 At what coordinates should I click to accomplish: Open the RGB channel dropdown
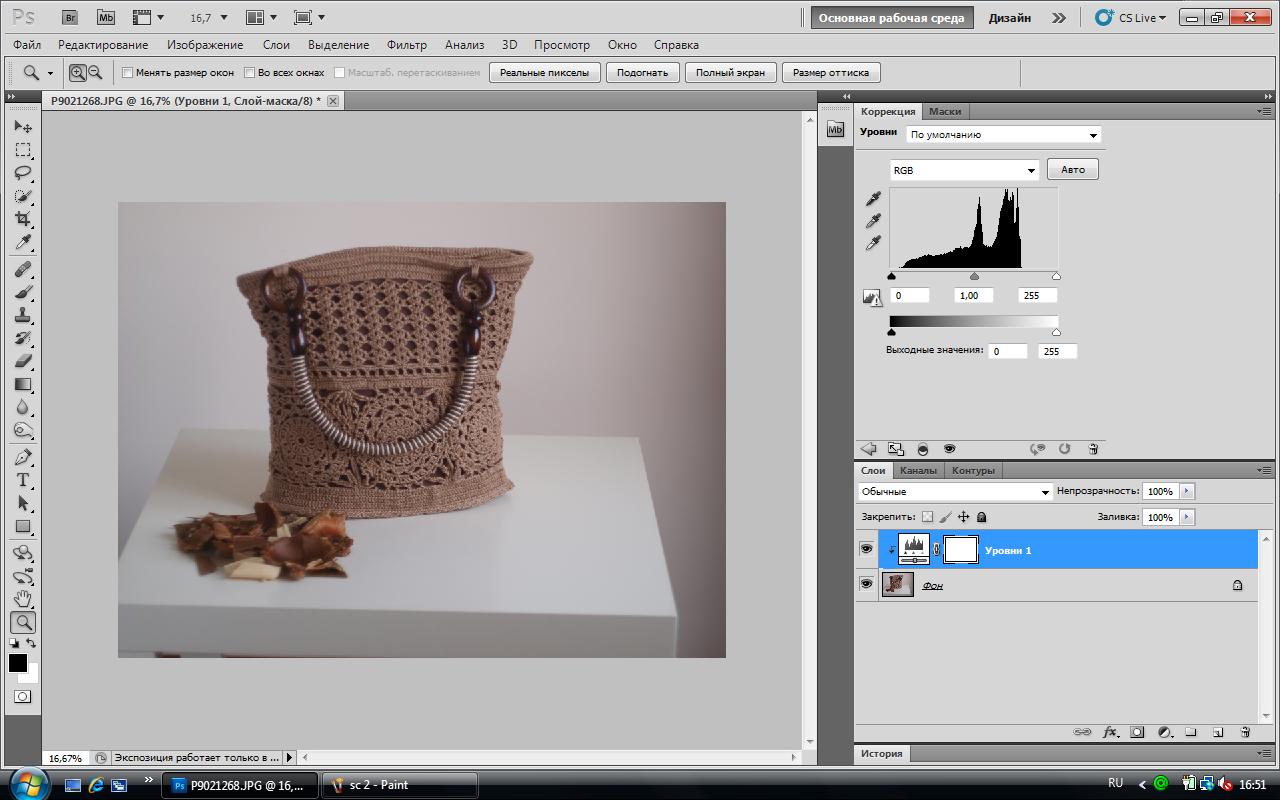(964, 170)
